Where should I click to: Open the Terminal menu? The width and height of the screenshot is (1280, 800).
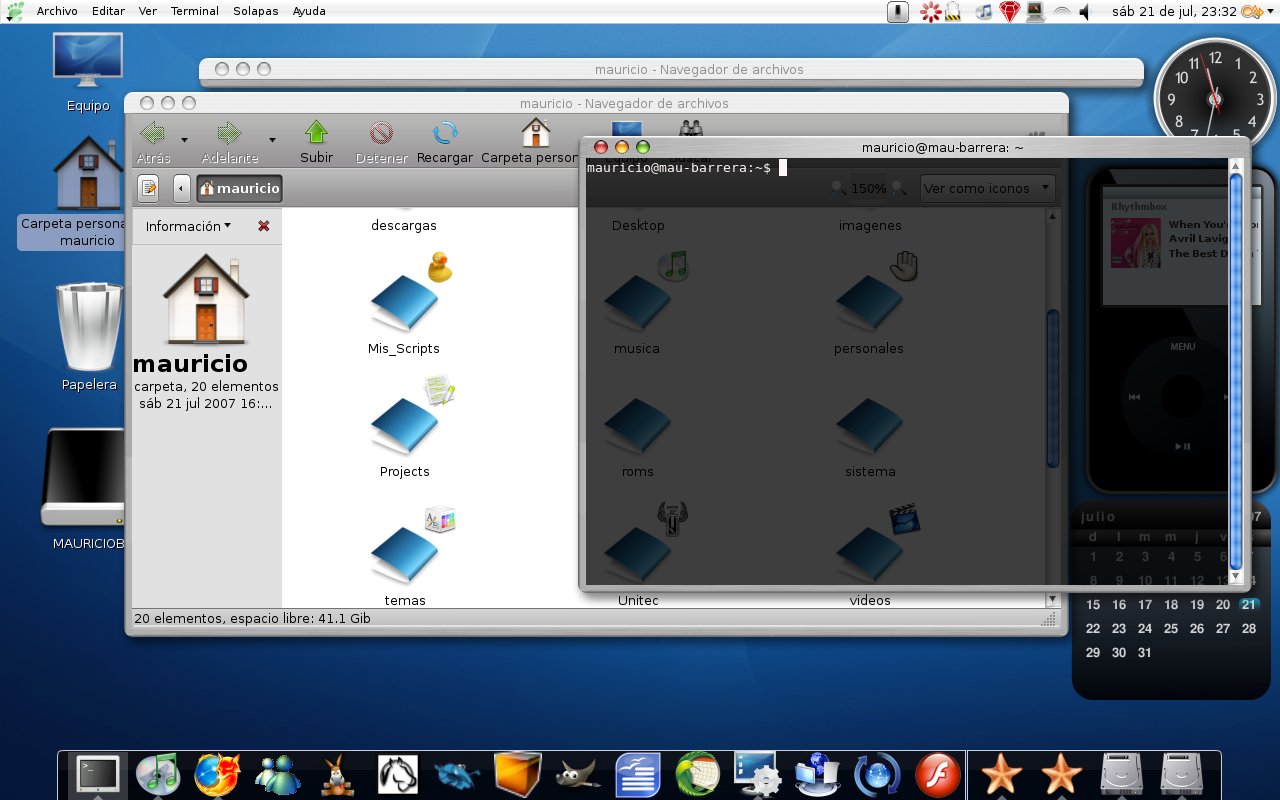[195, 11]
